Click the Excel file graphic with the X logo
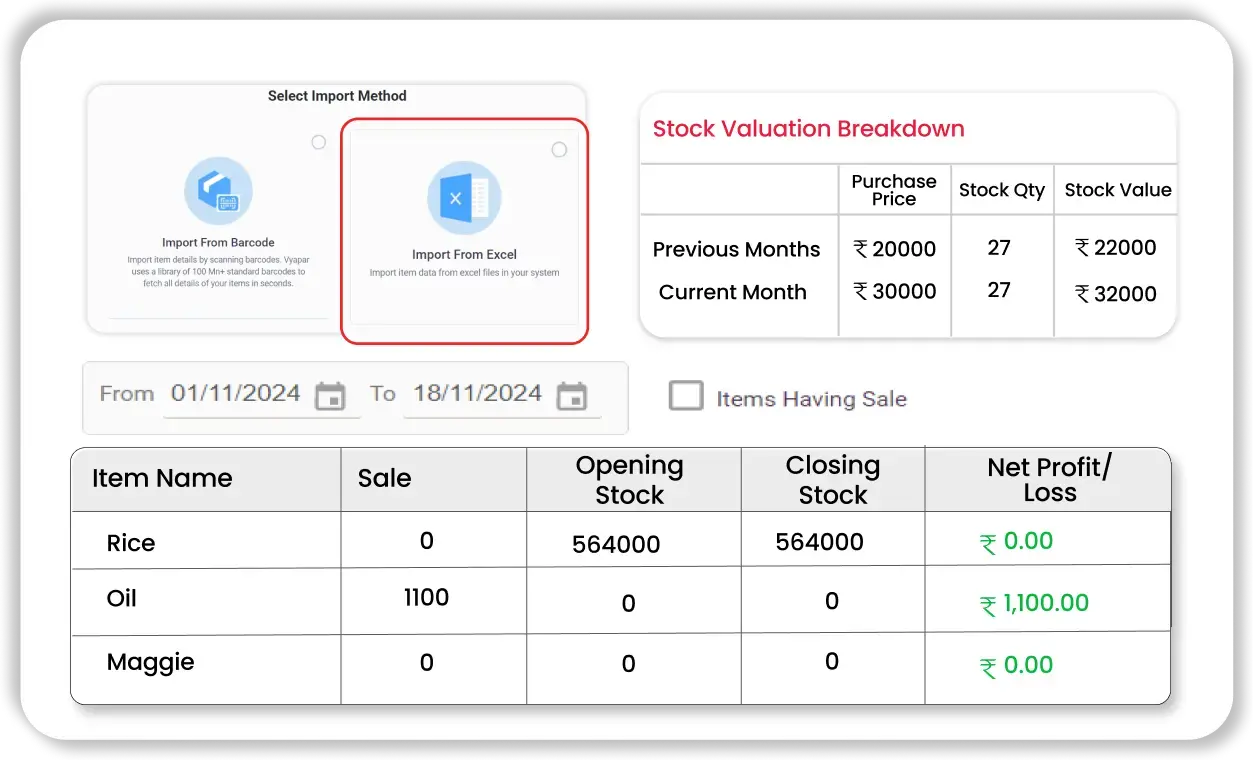 [464, 198]
